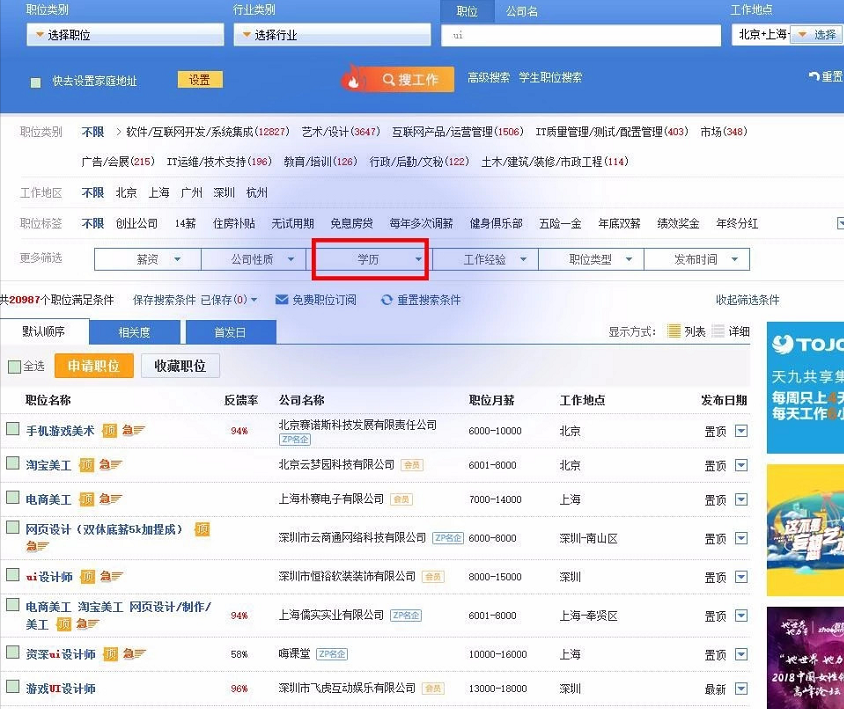Image resolution: width=844 pixels, height=709 pixels.
Task: Switch to the 相关度 sorting tab
Action: [133, 332]
